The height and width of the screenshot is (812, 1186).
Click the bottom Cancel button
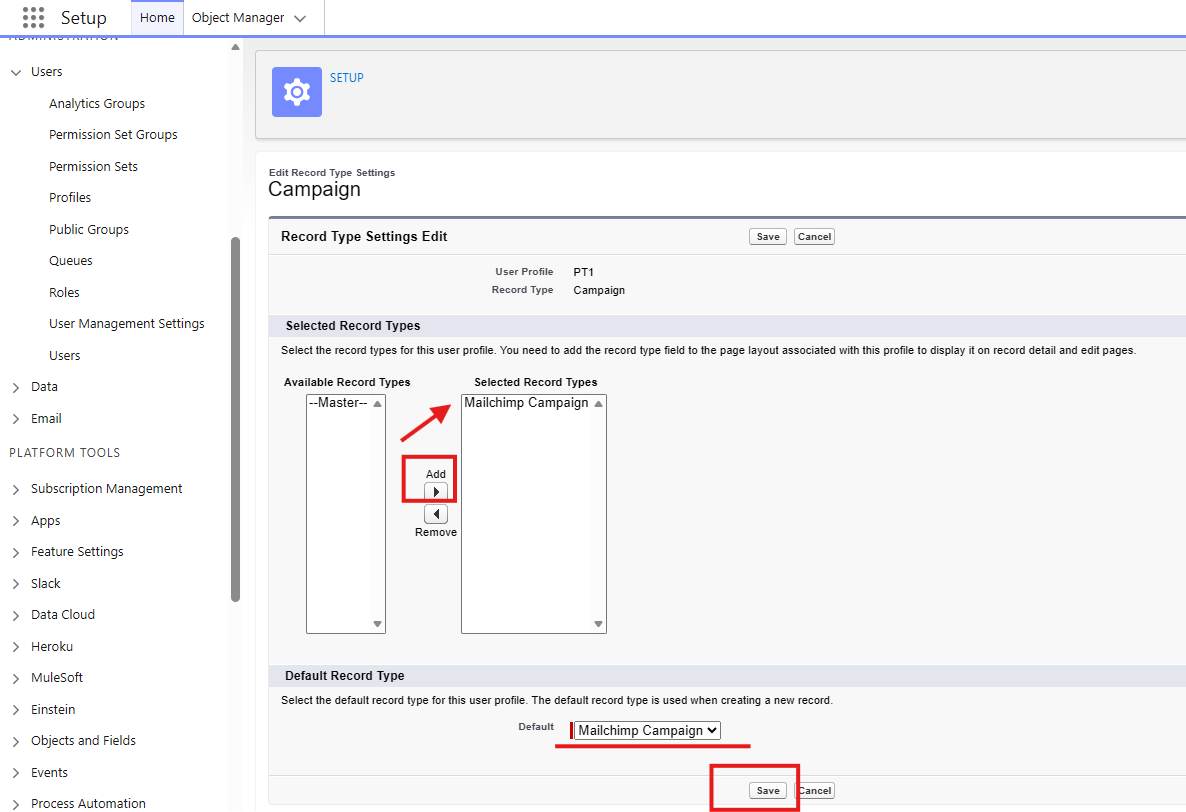click(815, 791)
